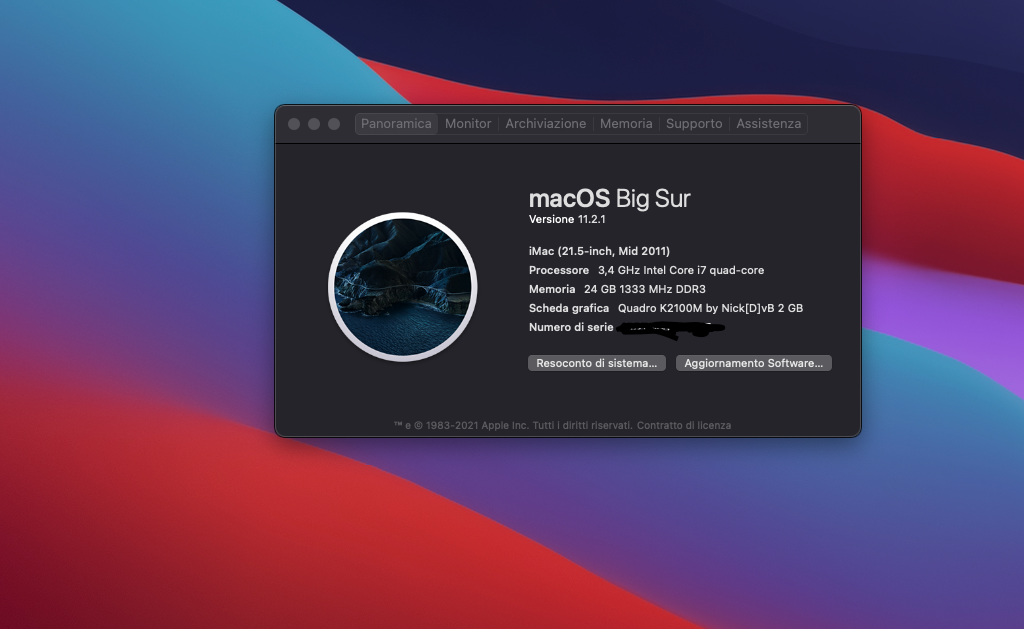Switch to the Panoramica tab
The height and width of the screenshot is (629, 1024).
[396, 123]
